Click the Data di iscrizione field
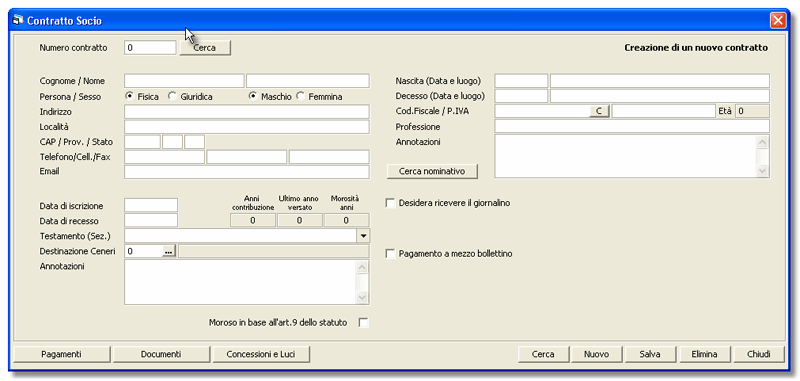 (151, 206)
